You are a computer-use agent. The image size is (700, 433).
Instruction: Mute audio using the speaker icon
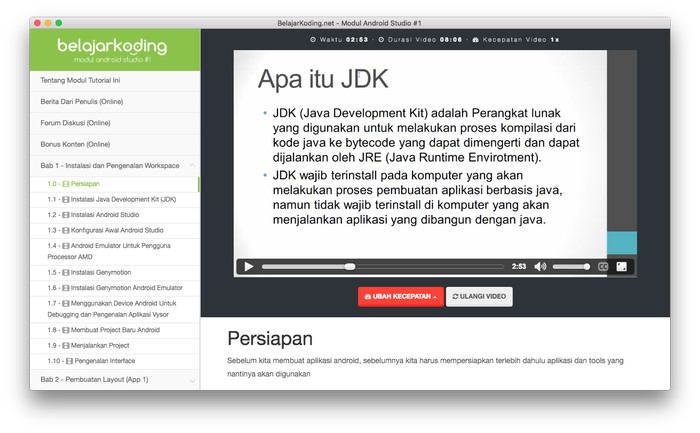pos(540,266)
